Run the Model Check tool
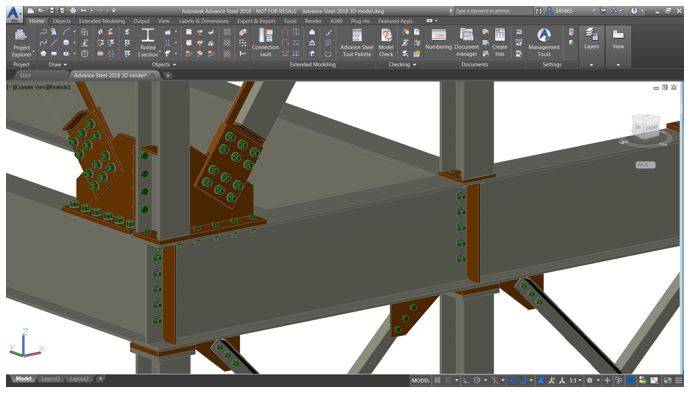The width and height of the screenshot is (691, 394). [x=386, y=43]
